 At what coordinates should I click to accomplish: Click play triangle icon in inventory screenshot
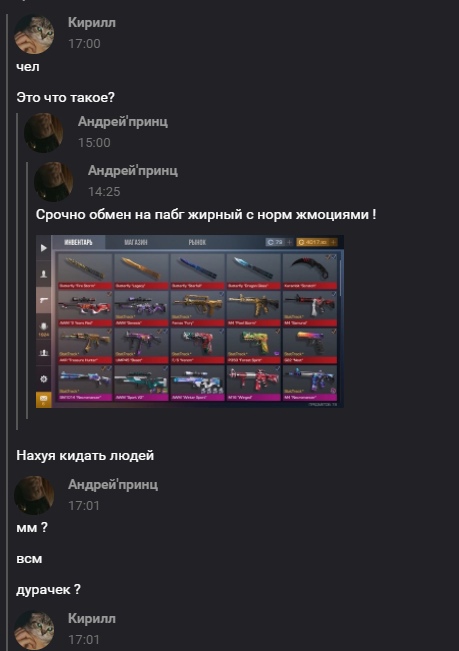point(44,248)
